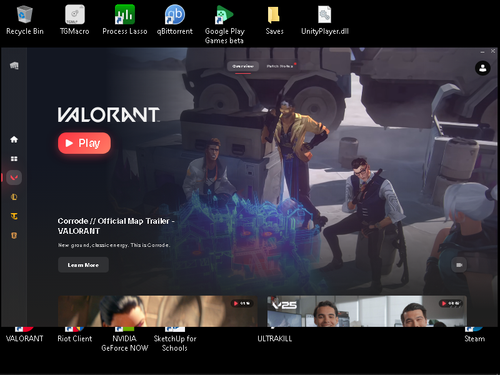
Task: Launch VALORANT with the Play button
Action: (x=84, y=143)
